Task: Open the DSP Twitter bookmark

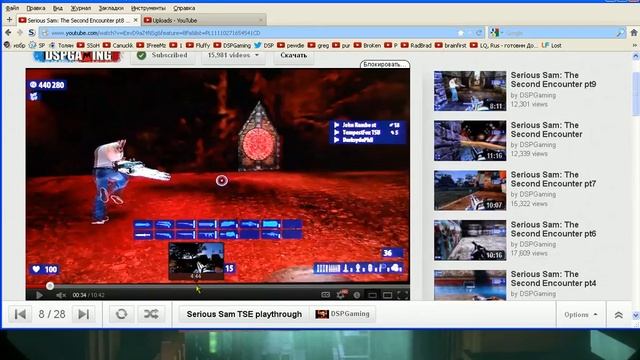Action: (x=264, y=45)
